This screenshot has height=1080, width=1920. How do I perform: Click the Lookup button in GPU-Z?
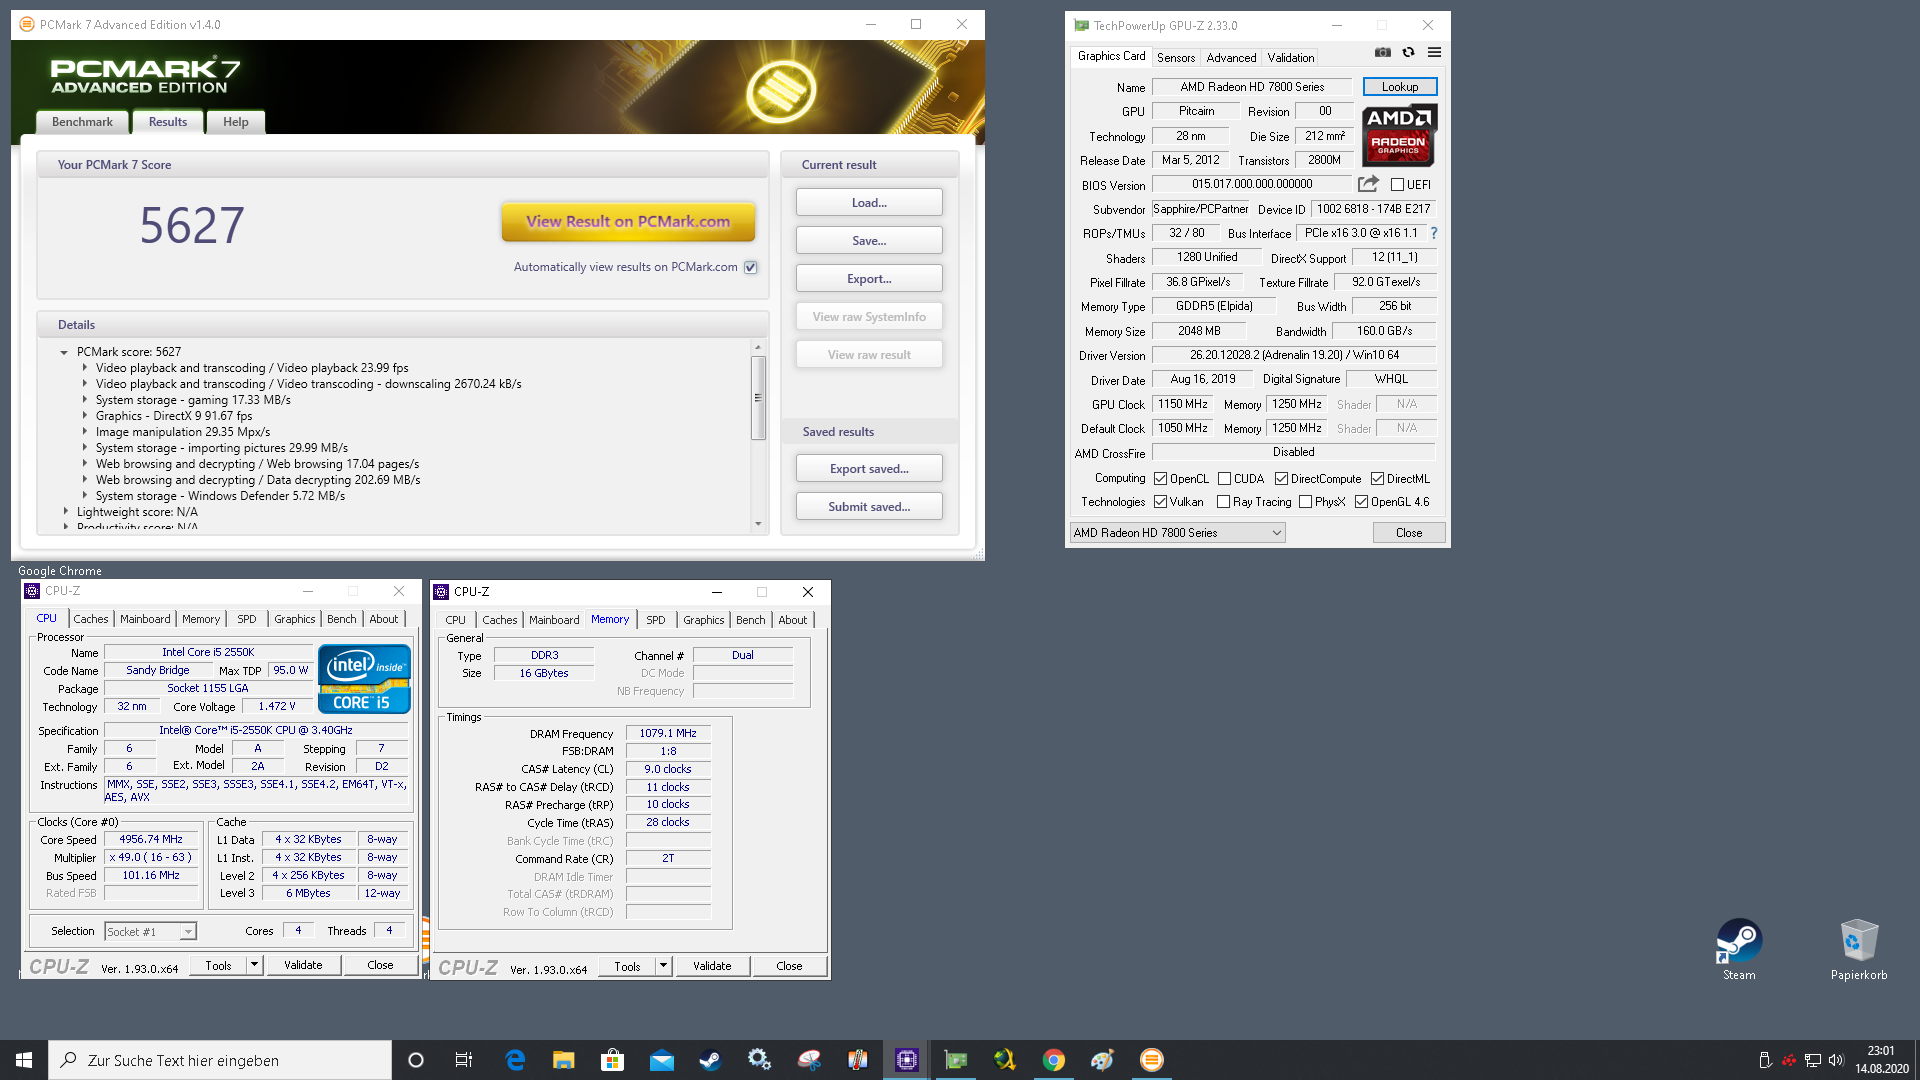(x=1400, y=87)
